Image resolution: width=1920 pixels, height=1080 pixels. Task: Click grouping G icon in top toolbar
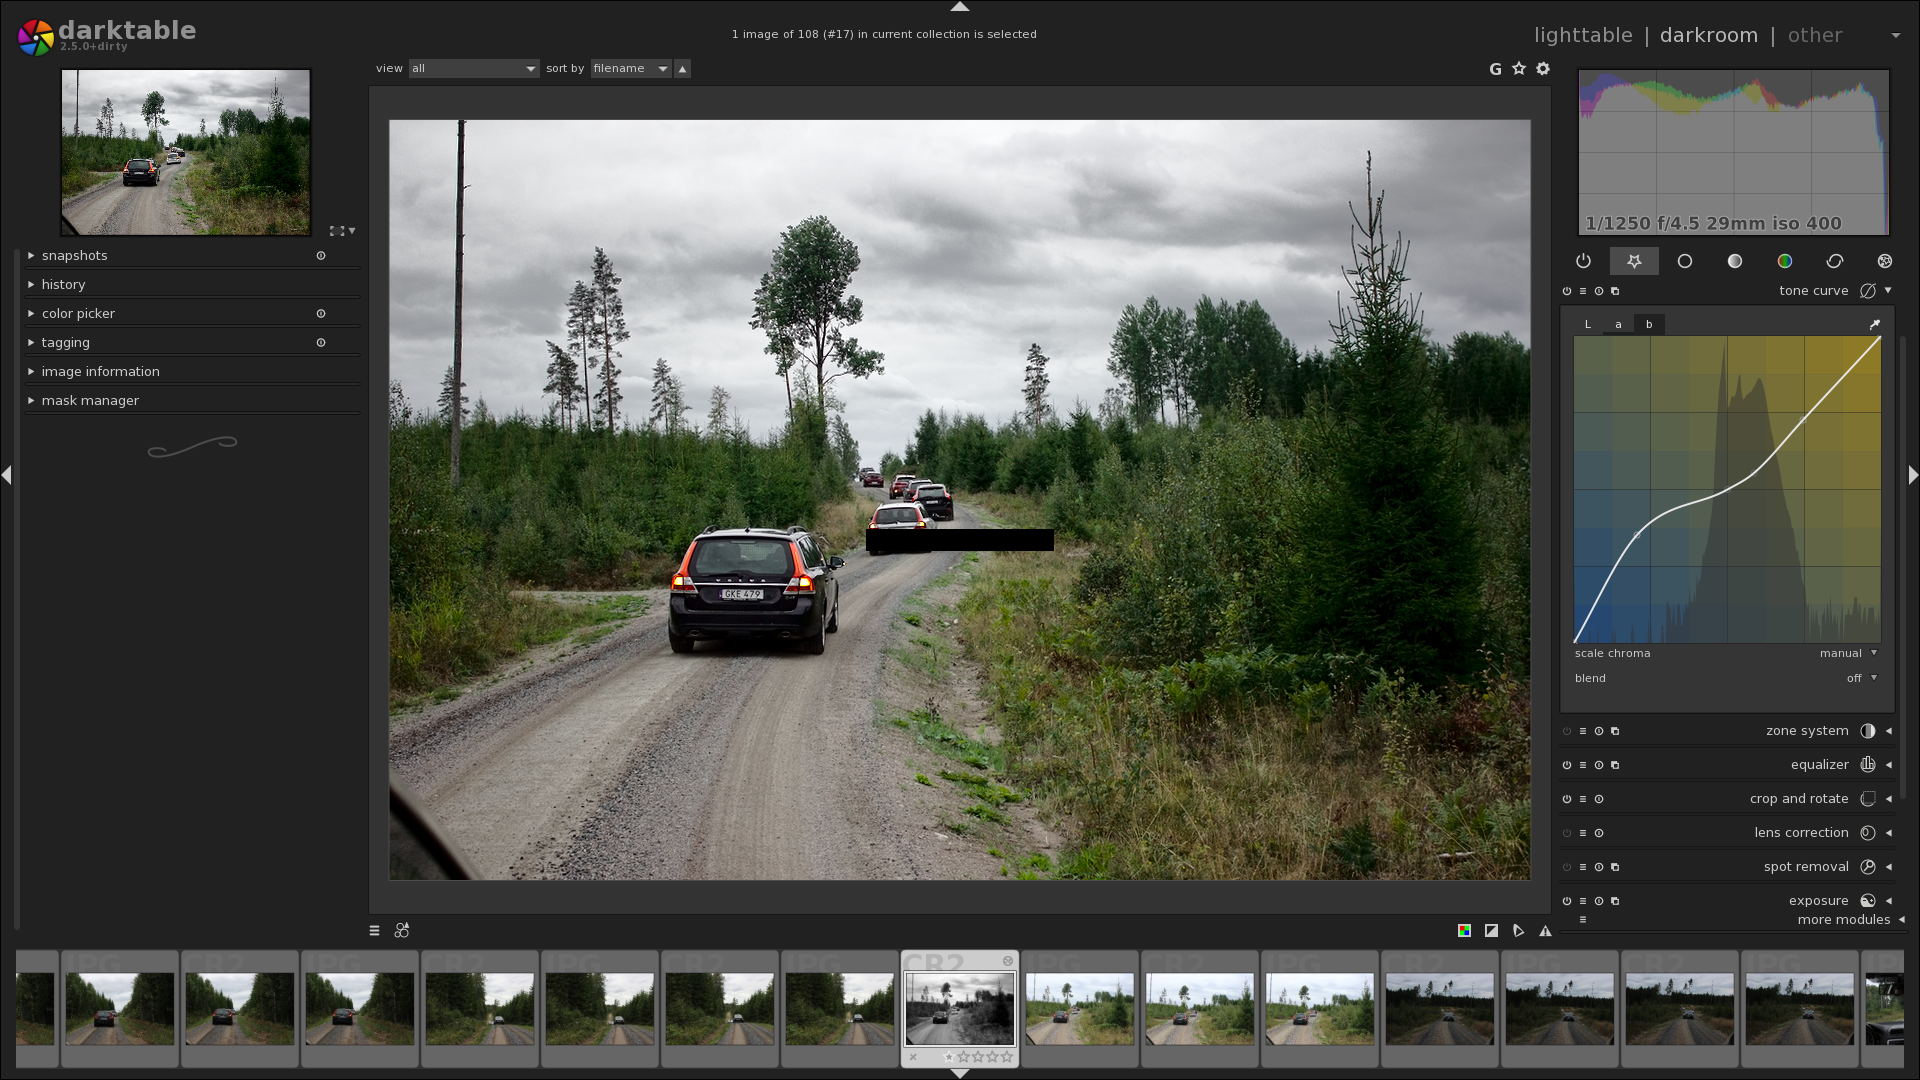tap(1495, 69)
